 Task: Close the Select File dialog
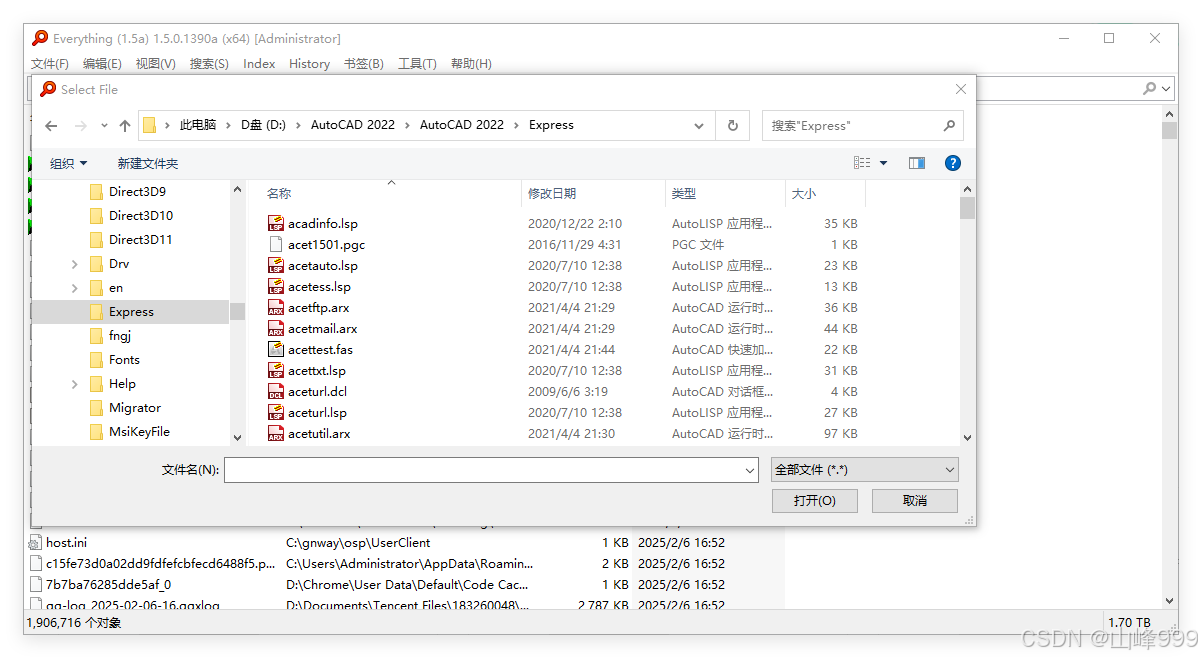point(960,89)
